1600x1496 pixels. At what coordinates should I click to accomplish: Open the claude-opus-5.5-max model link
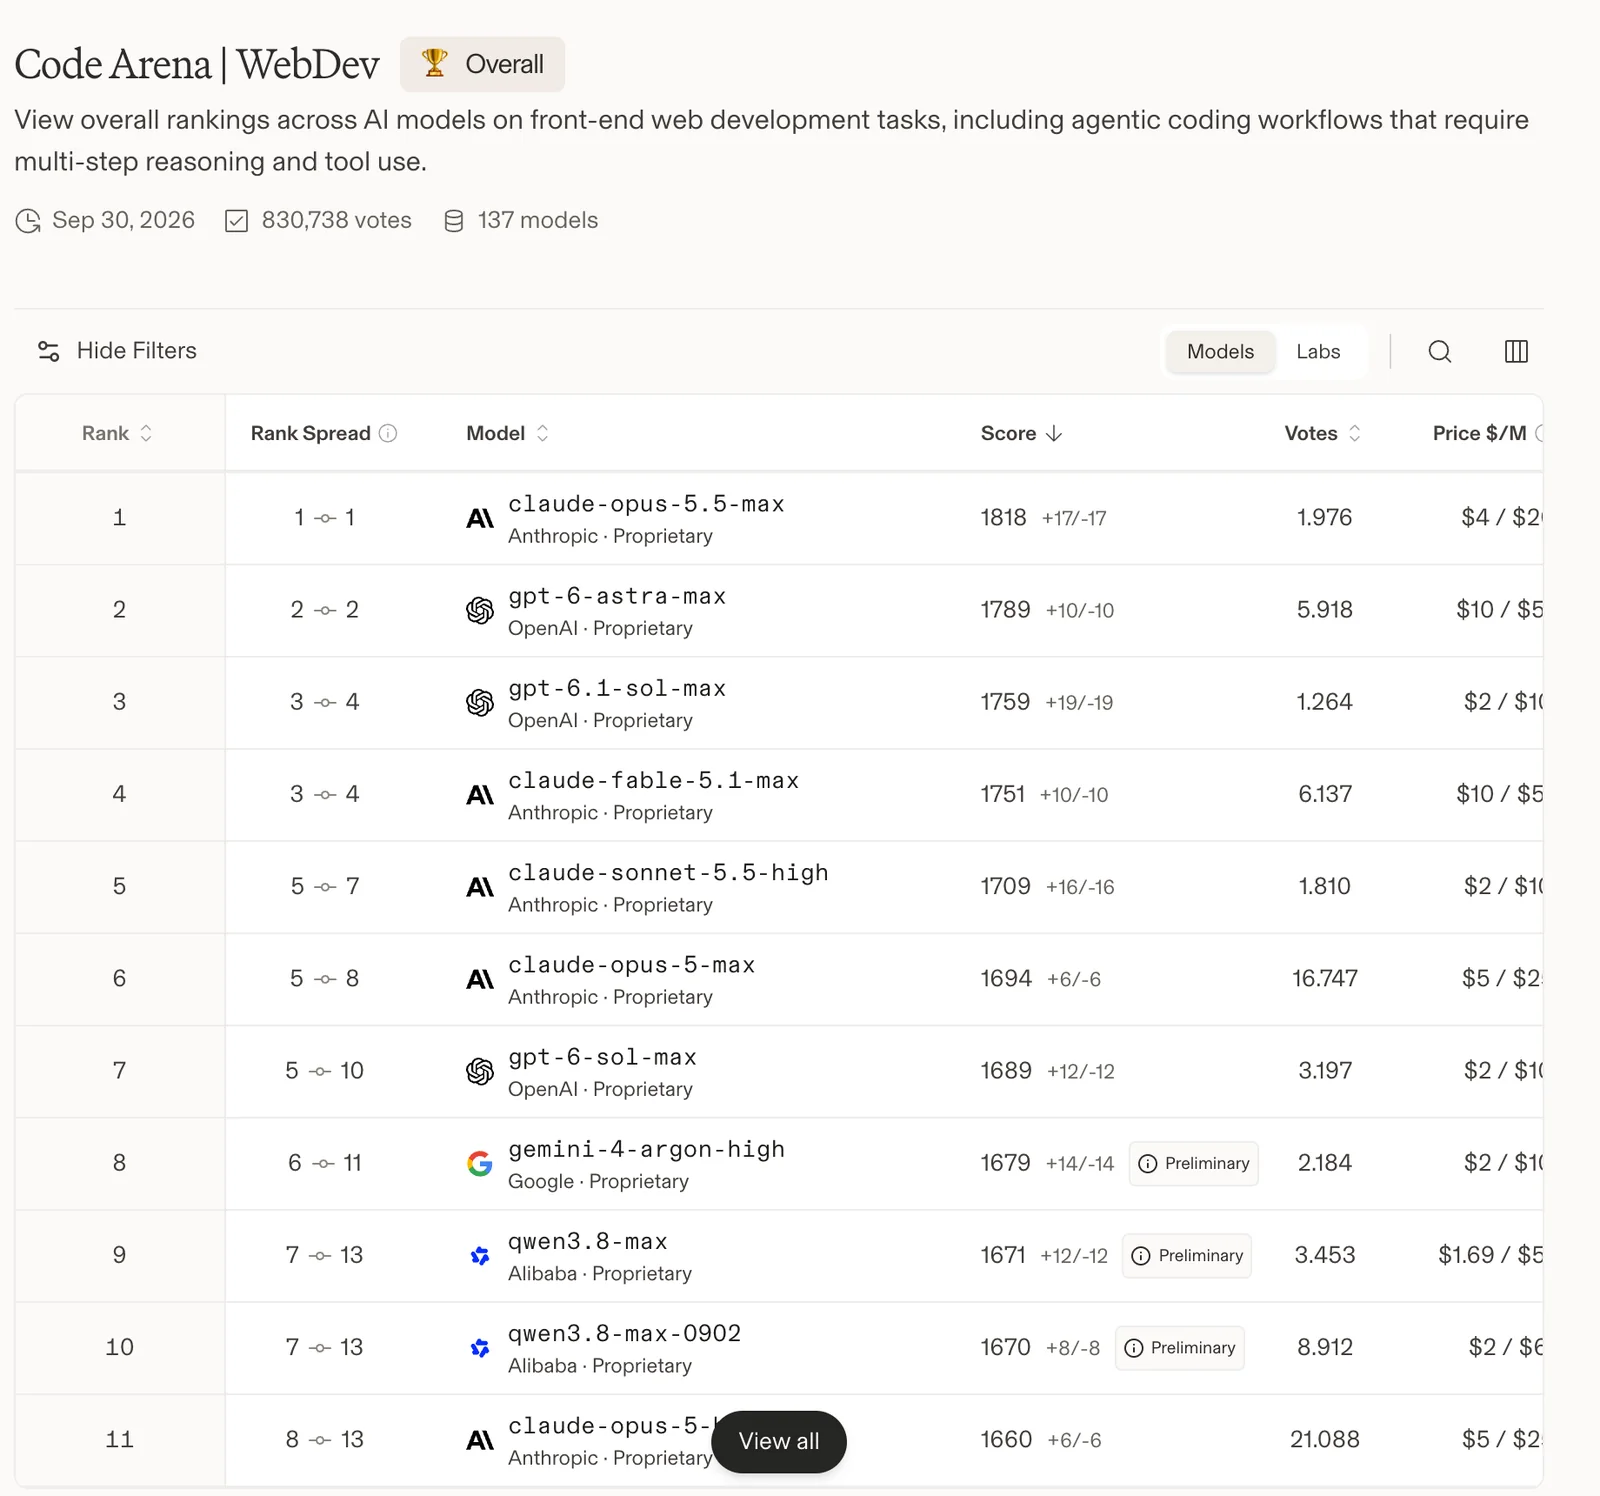coord(646,504)
